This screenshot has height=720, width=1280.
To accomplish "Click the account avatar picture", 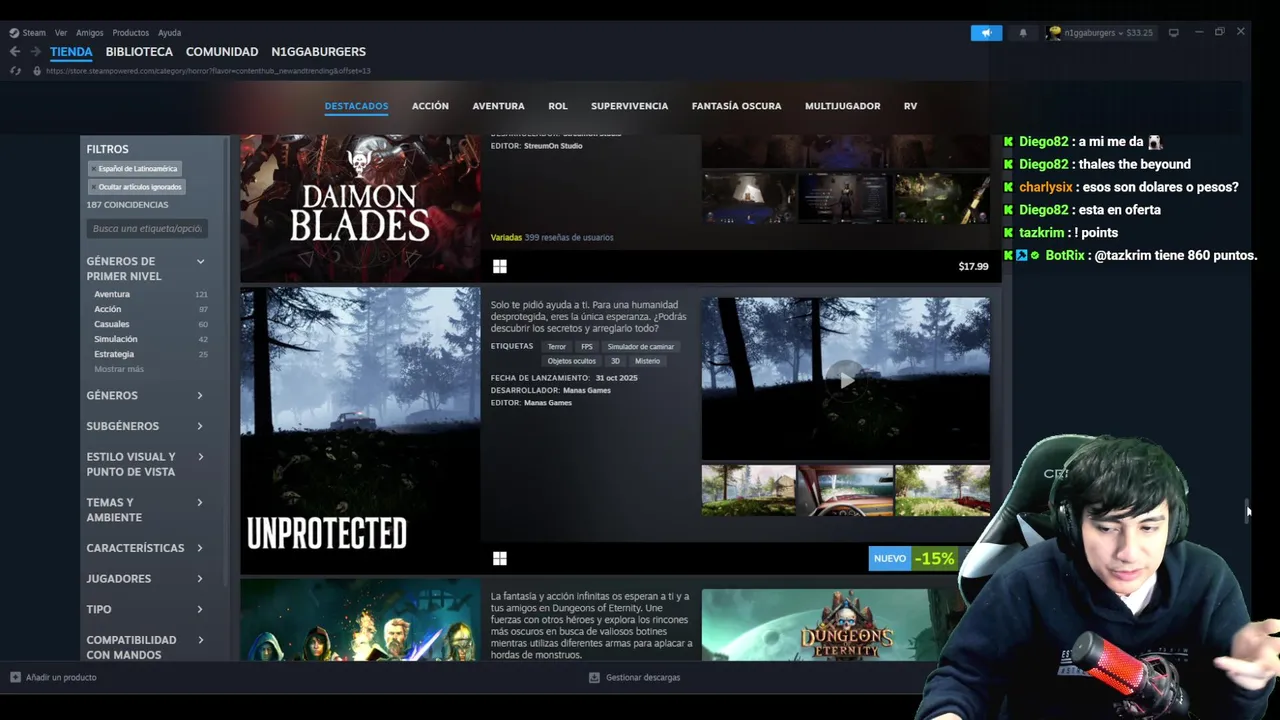I will coord(1054,33).
